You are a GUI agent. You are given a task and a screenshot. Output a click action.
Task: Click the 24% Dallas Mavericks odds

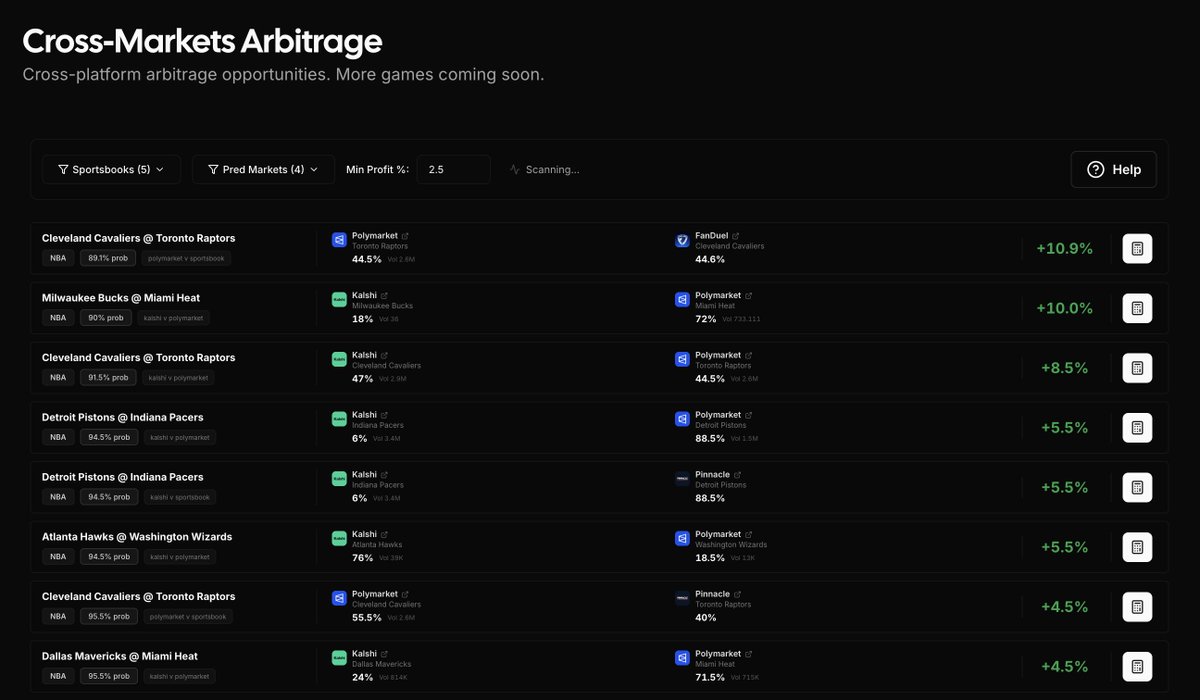362,677
